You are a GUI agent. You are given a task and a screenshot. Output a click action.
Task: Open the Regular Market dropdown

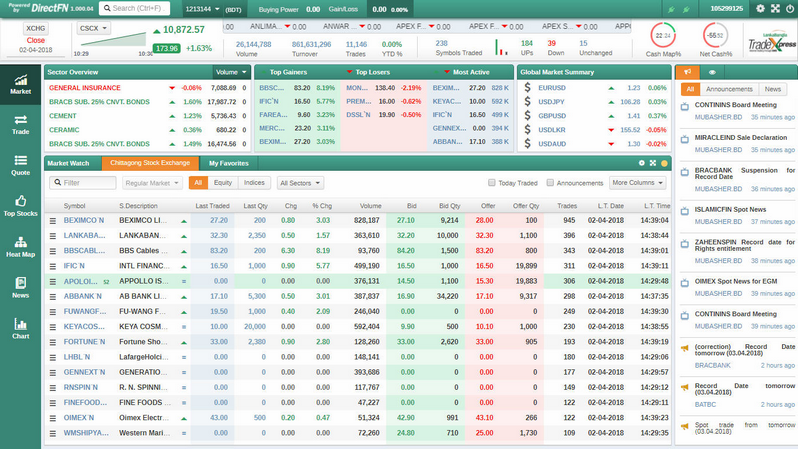(152, 183)
